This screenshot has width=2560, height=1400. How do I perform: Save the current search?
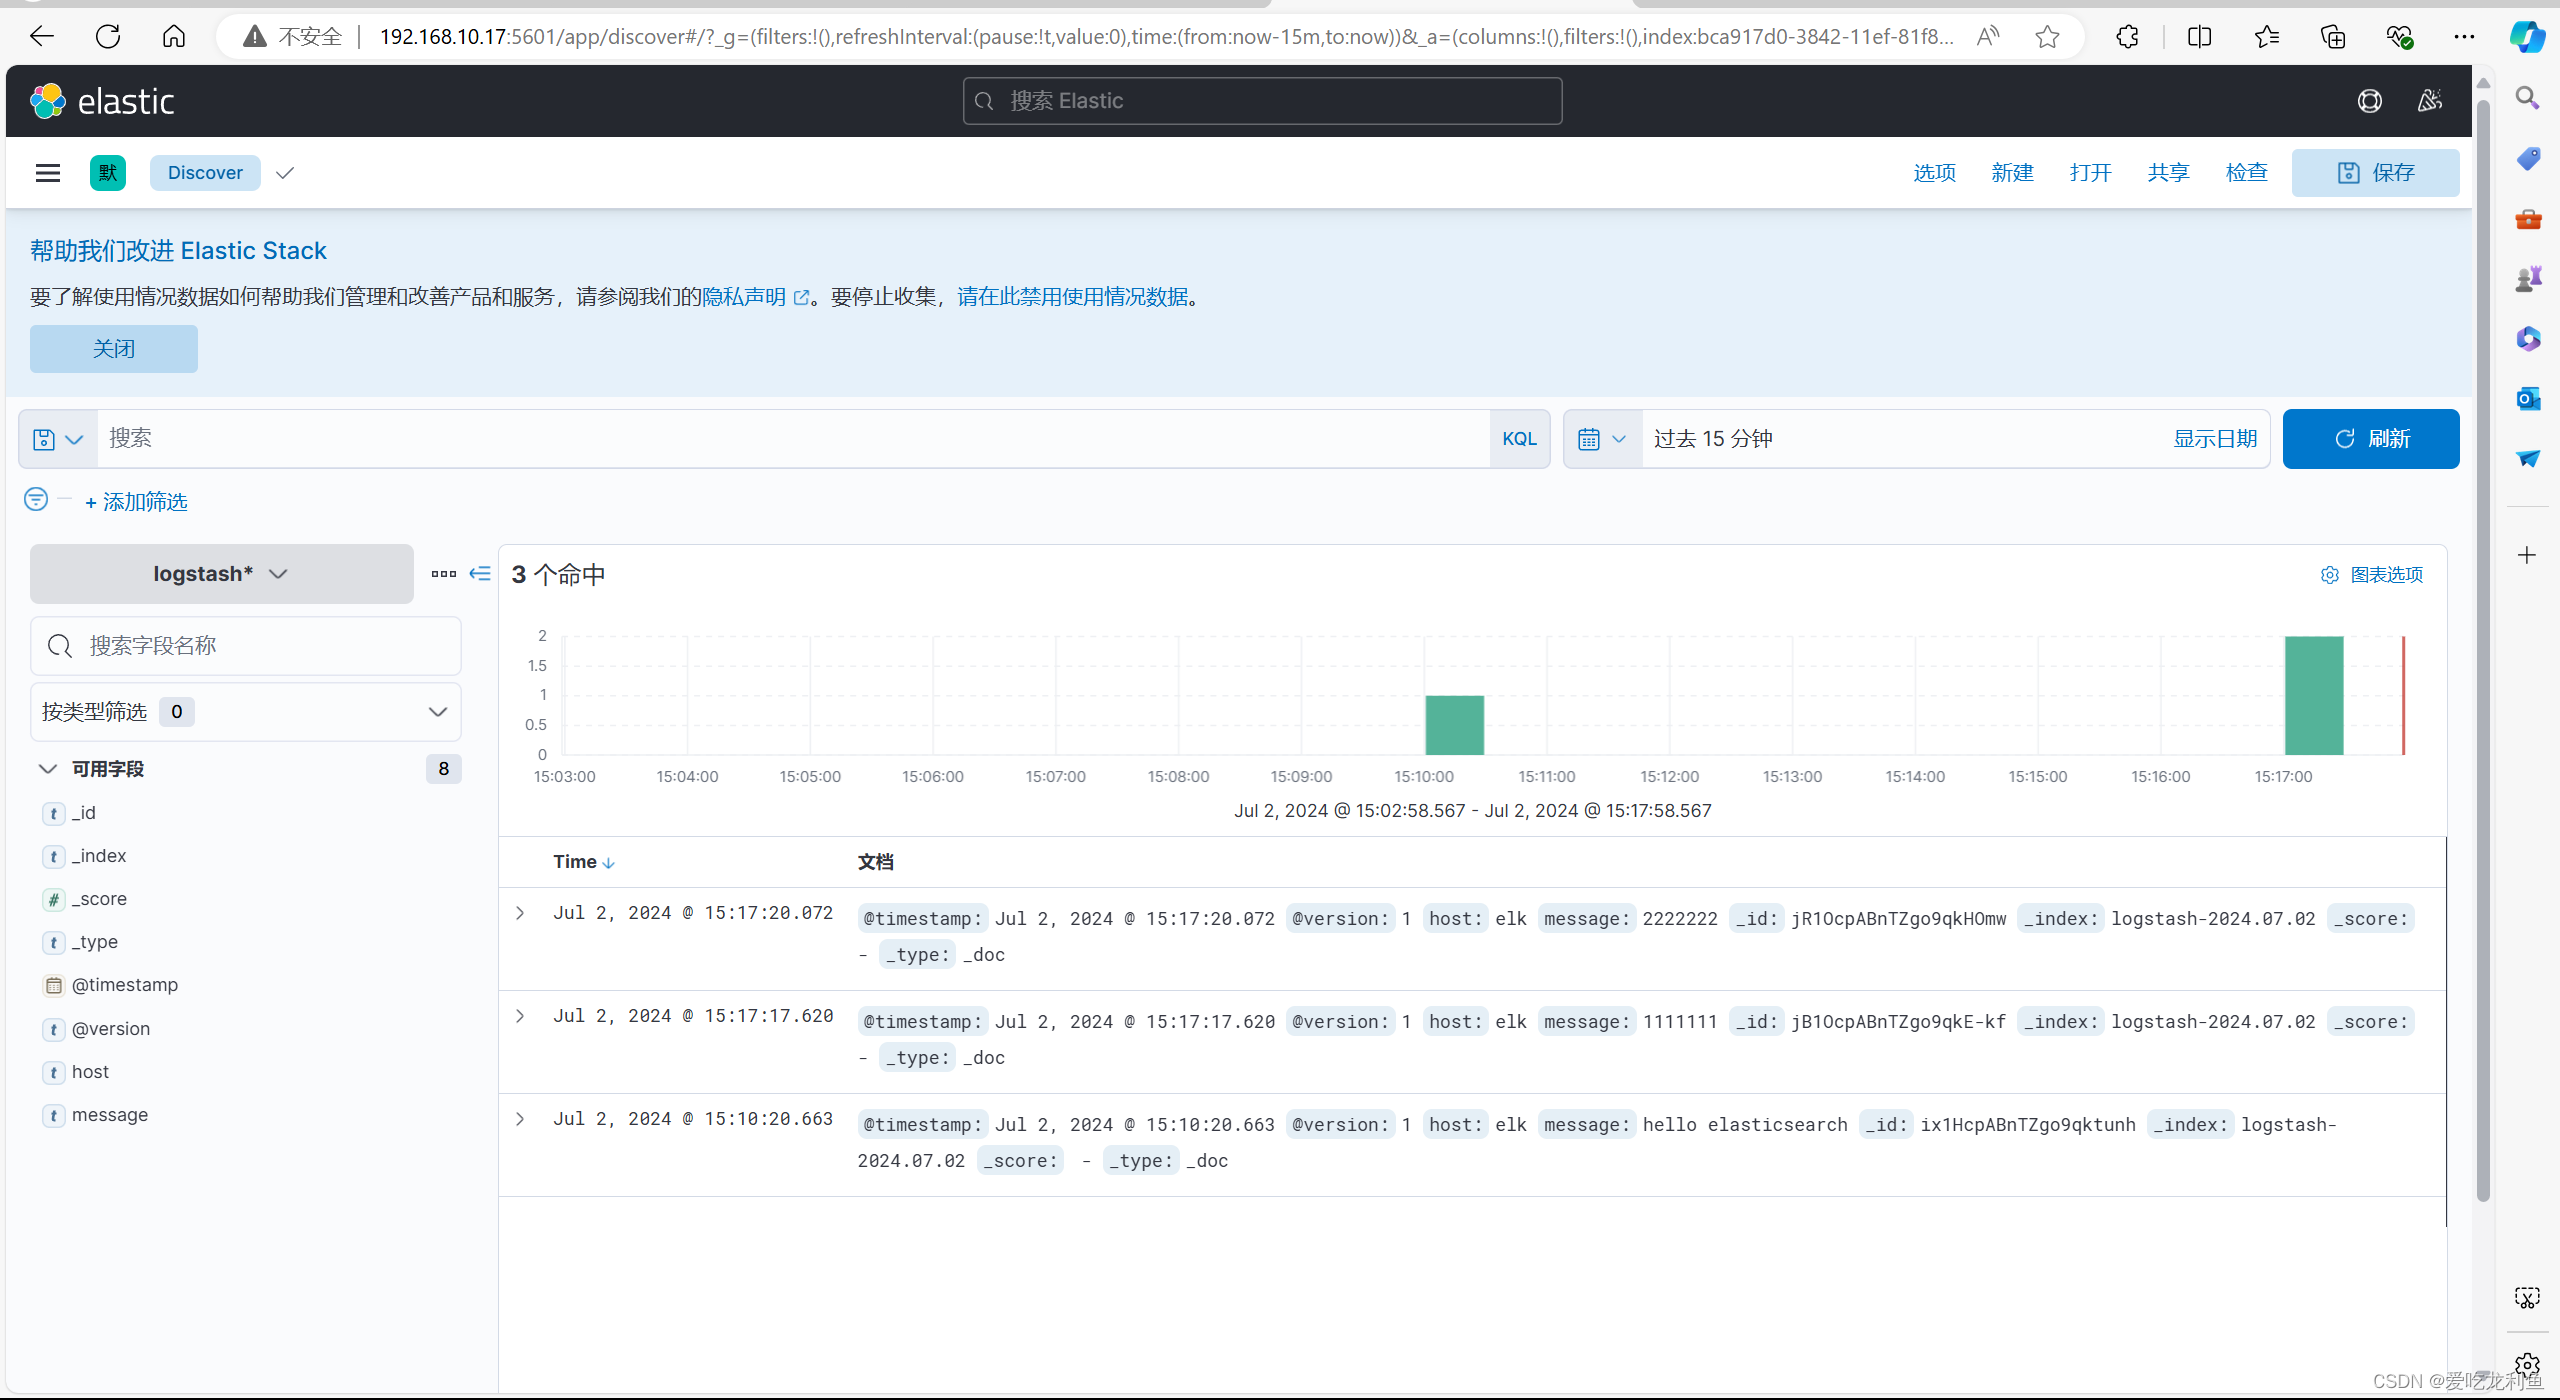(x=2375, y=173)
